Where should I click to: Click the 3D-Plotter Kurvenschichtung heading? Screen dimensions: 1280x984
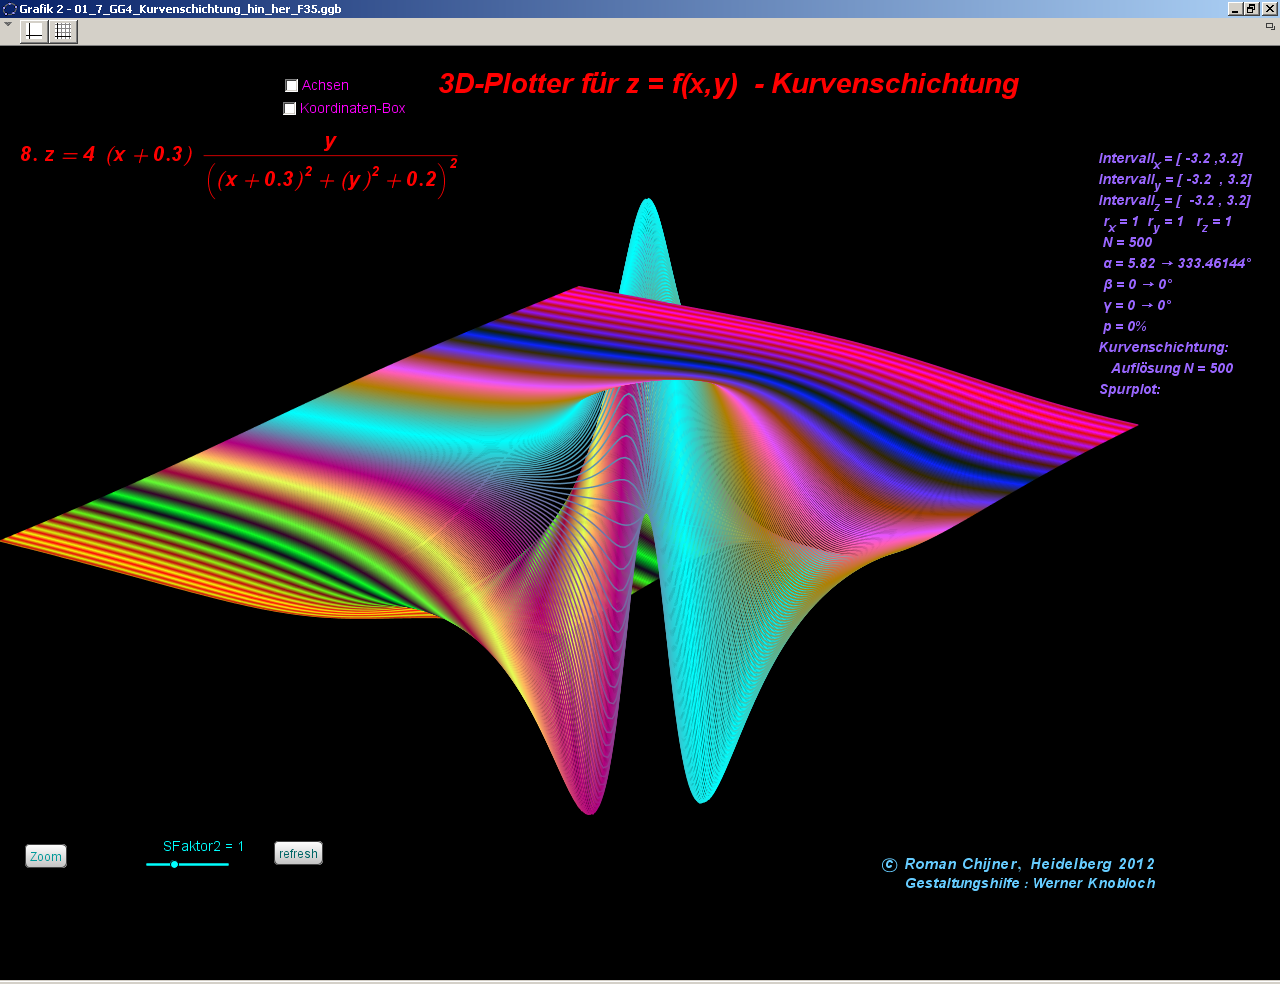(x=728, y=84)
